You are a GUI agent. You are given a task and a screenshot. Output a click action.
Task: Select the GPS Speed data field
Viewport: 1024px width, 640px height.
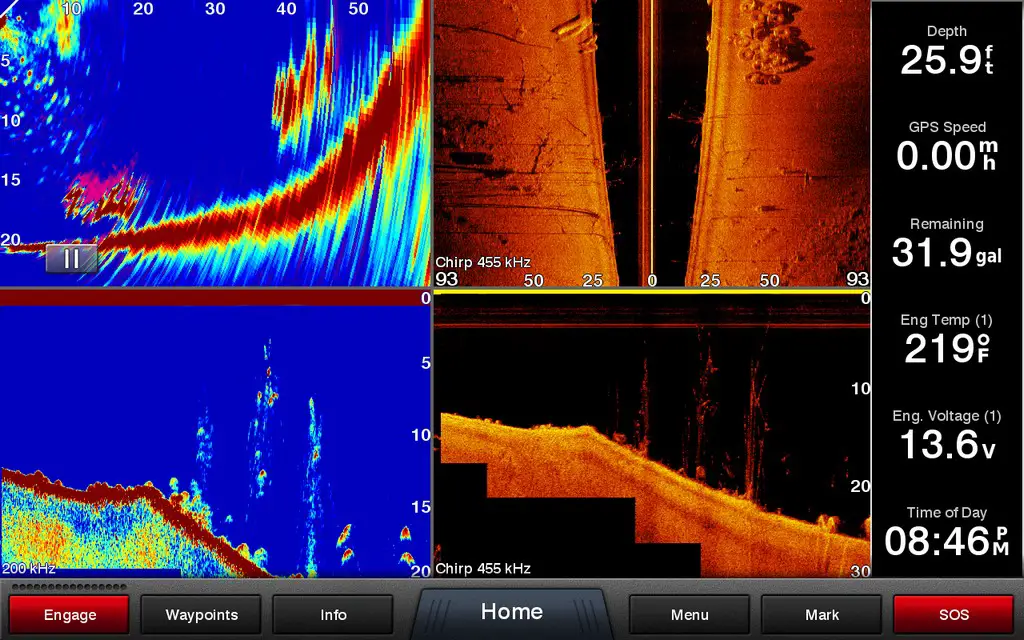[x=946, y=148]
